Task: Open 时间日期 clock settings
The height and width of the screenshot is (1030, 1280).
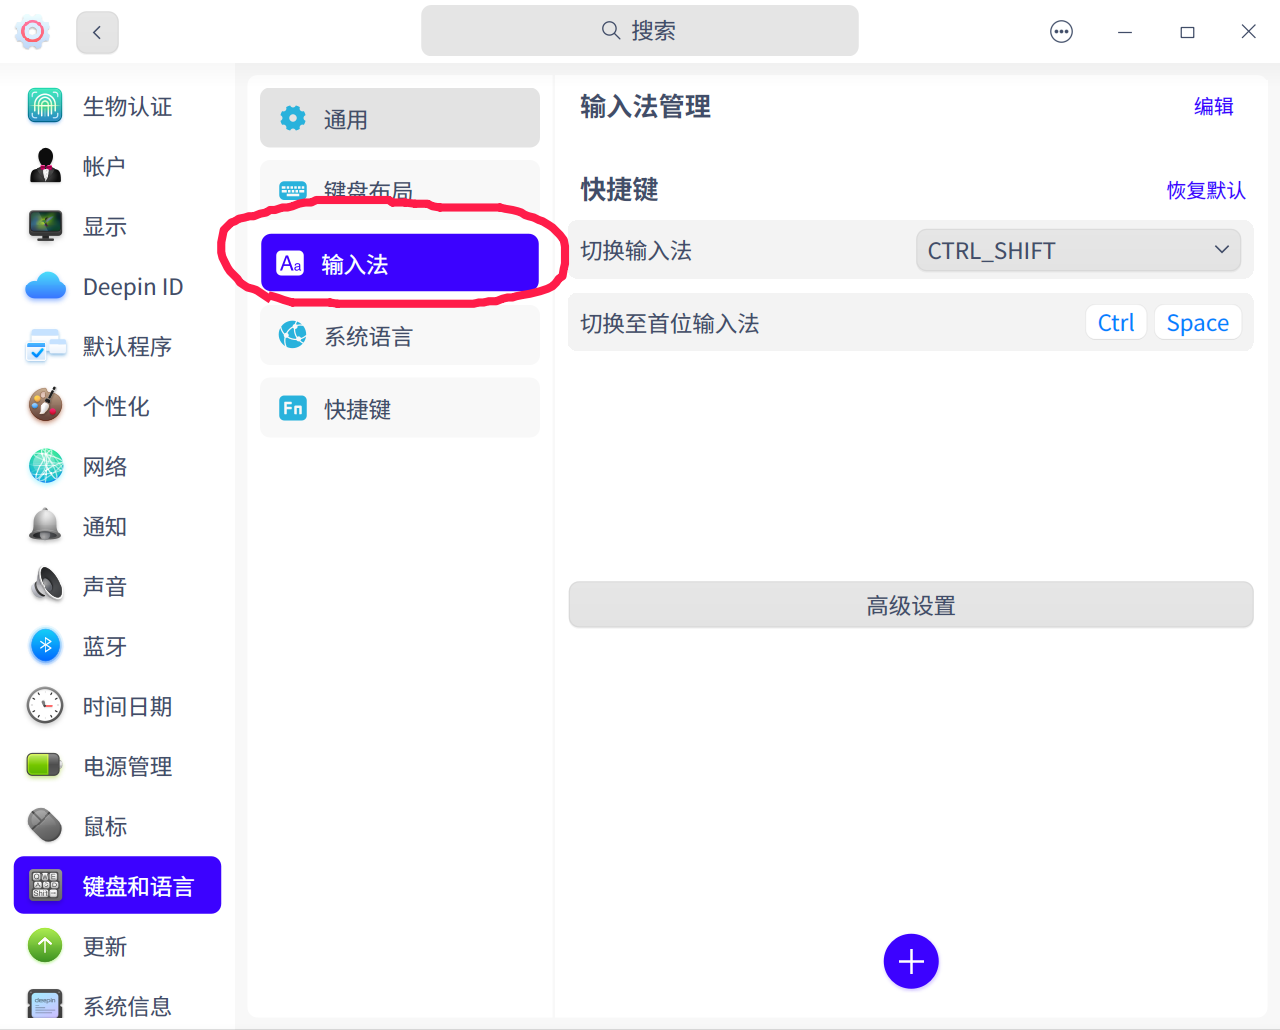Action: (x=45, y=706)
